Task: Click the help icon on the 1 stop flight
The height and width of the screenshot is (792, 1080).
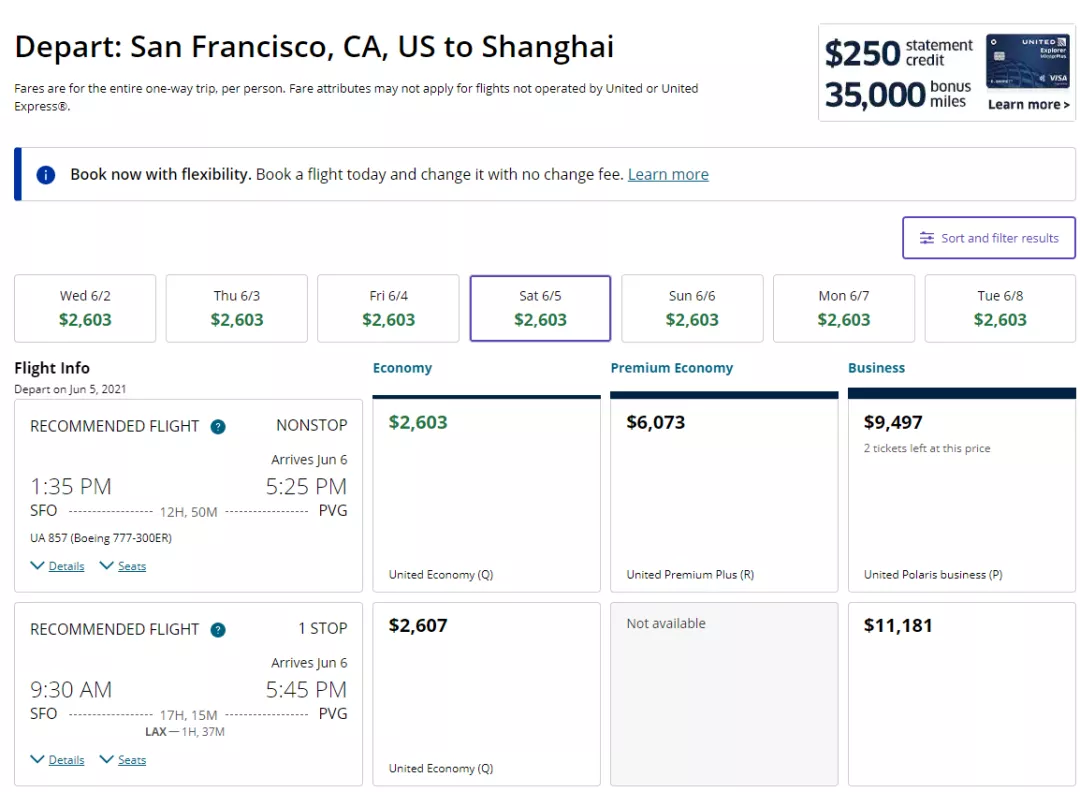Action: coord(217,630)
